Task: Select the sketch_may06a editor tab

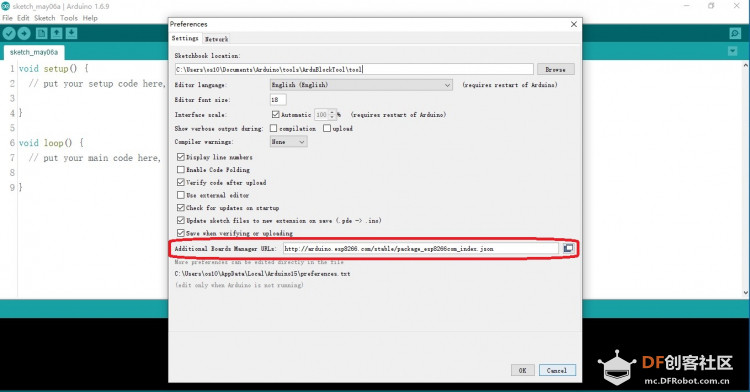Action: 33,52
